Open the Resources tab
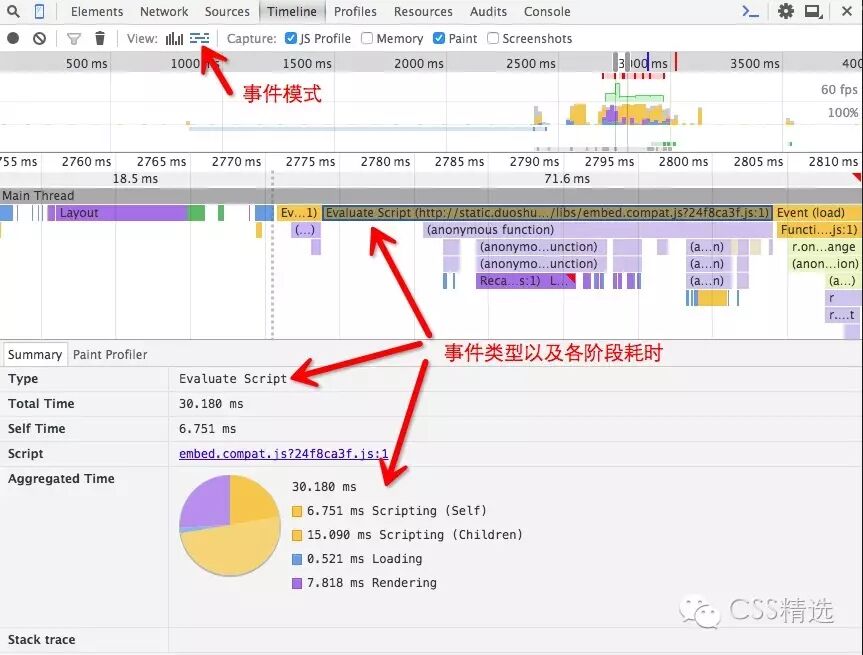863x655 pixels. pyautogui.click(x=423, y=12)
